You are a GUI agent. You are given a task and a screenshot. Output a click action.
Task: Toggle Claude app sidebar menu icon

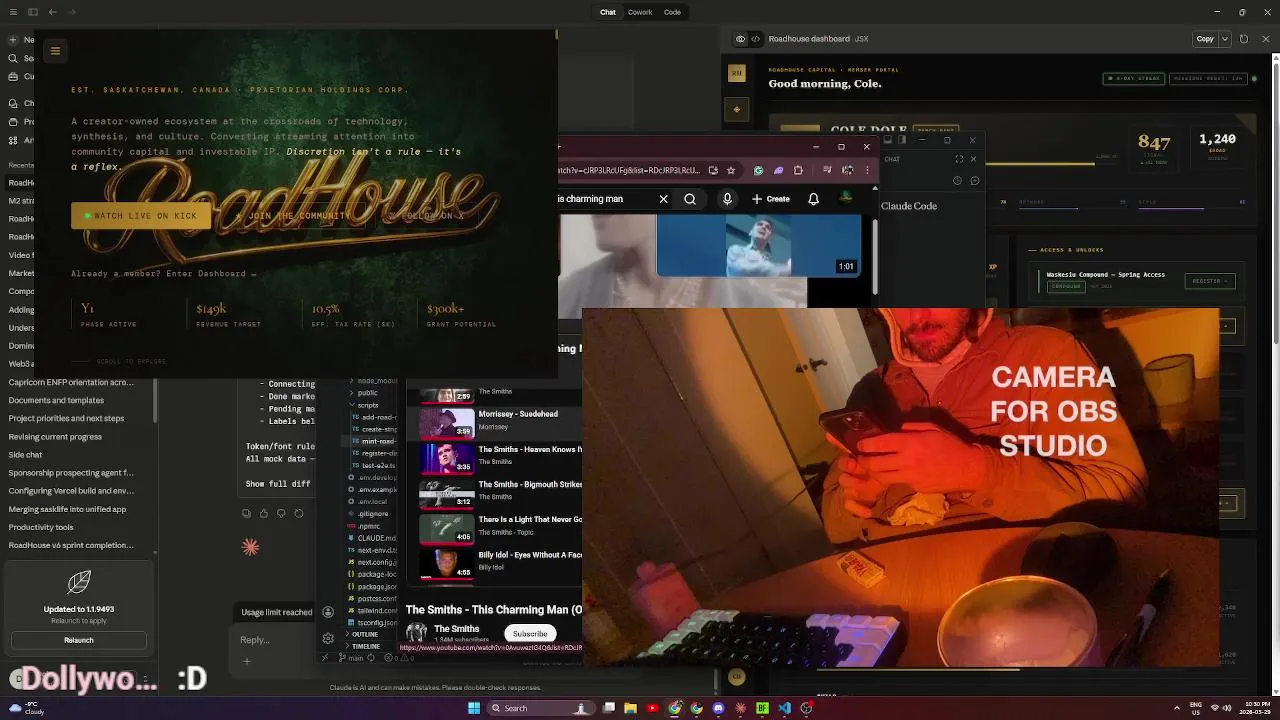13,12
